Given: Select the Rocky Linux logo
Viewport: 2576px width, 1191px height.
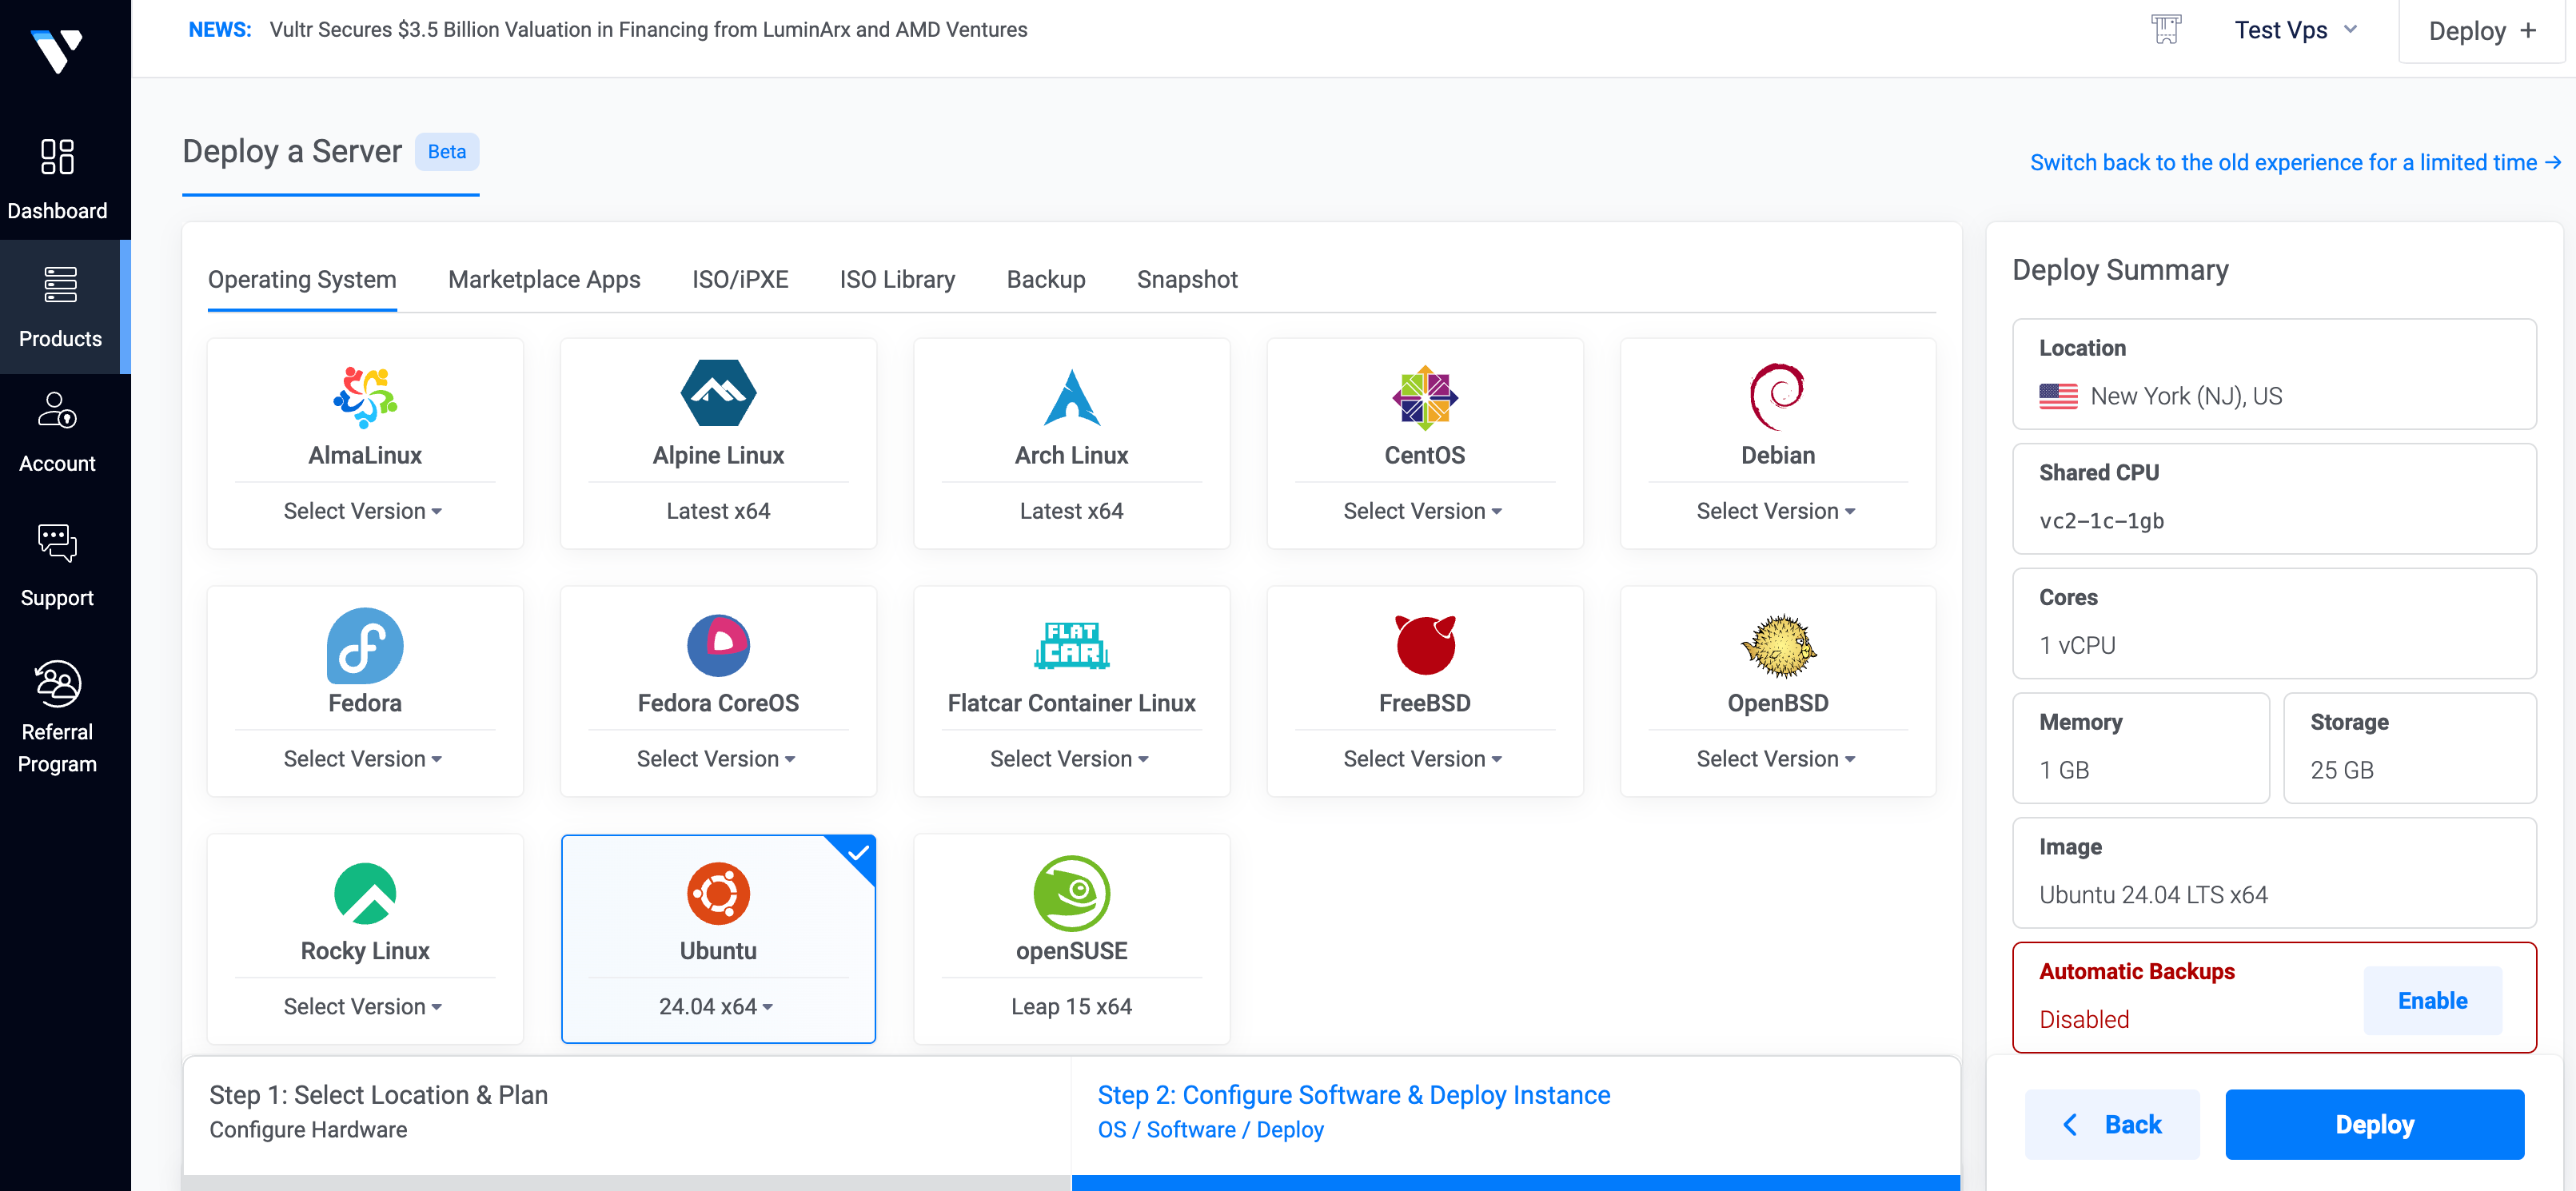Looking at the screenshot, I should (x=365, y=893).
